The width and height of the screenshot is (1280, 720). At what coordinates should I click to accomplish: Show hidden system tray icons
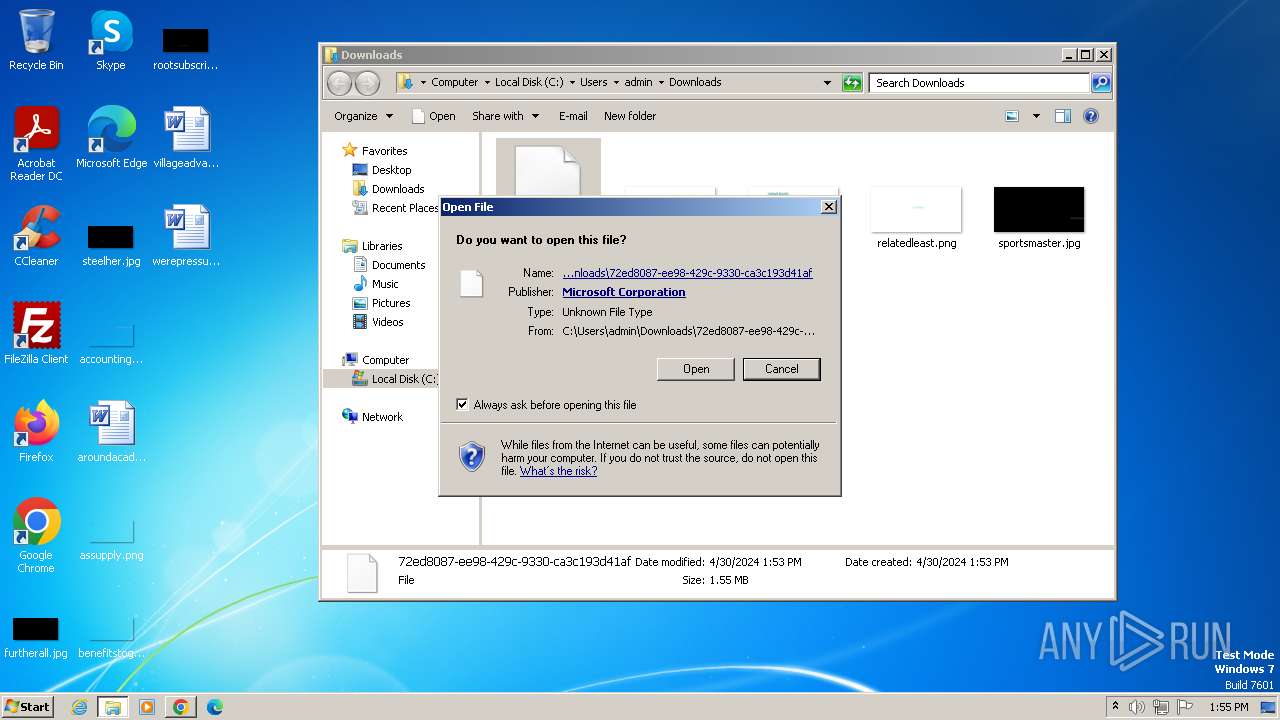pos(1116,707)
